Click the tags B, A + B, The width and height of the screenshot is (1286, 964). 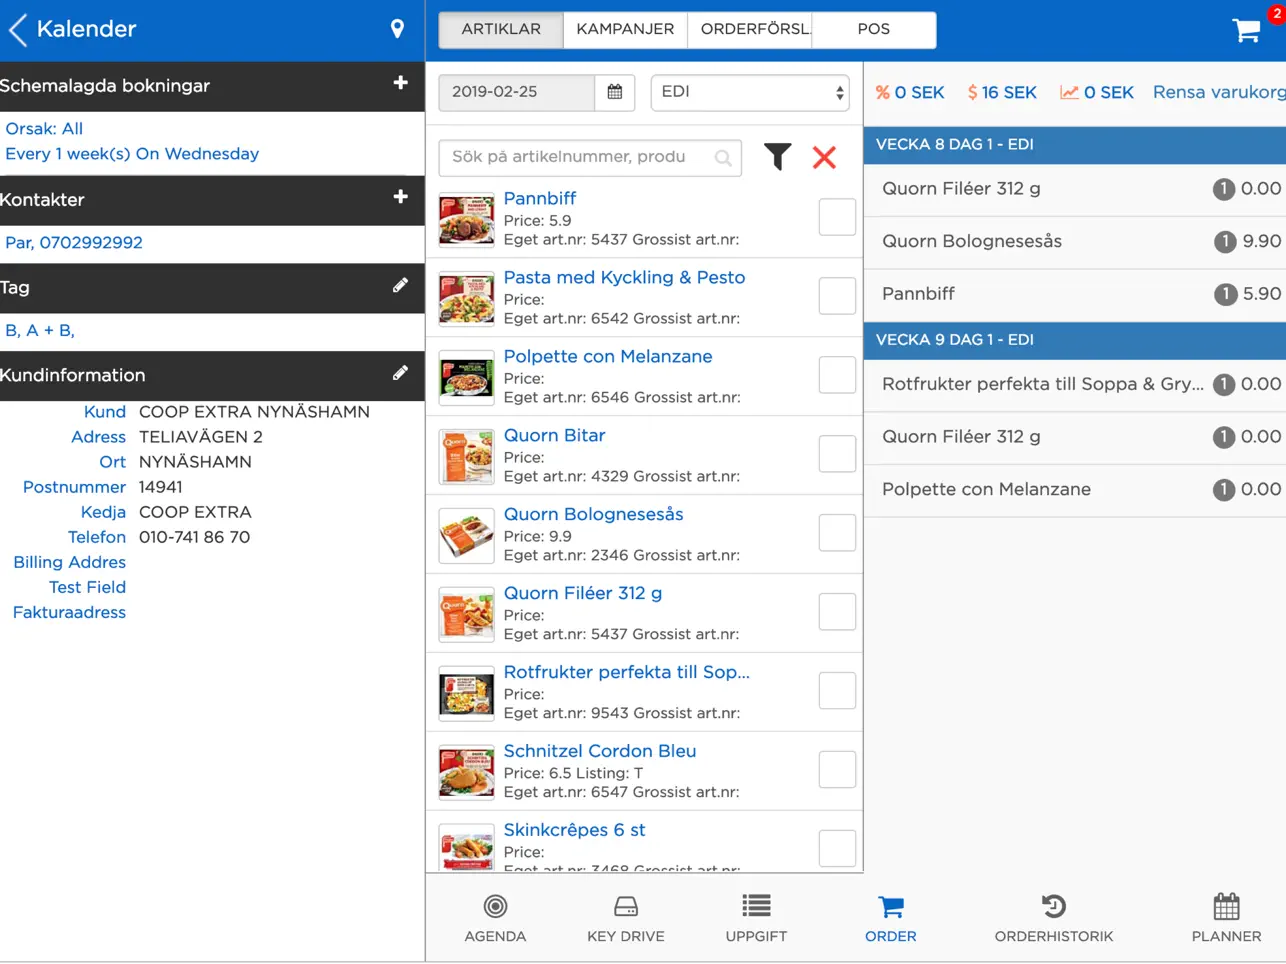[x=40, y=331]
